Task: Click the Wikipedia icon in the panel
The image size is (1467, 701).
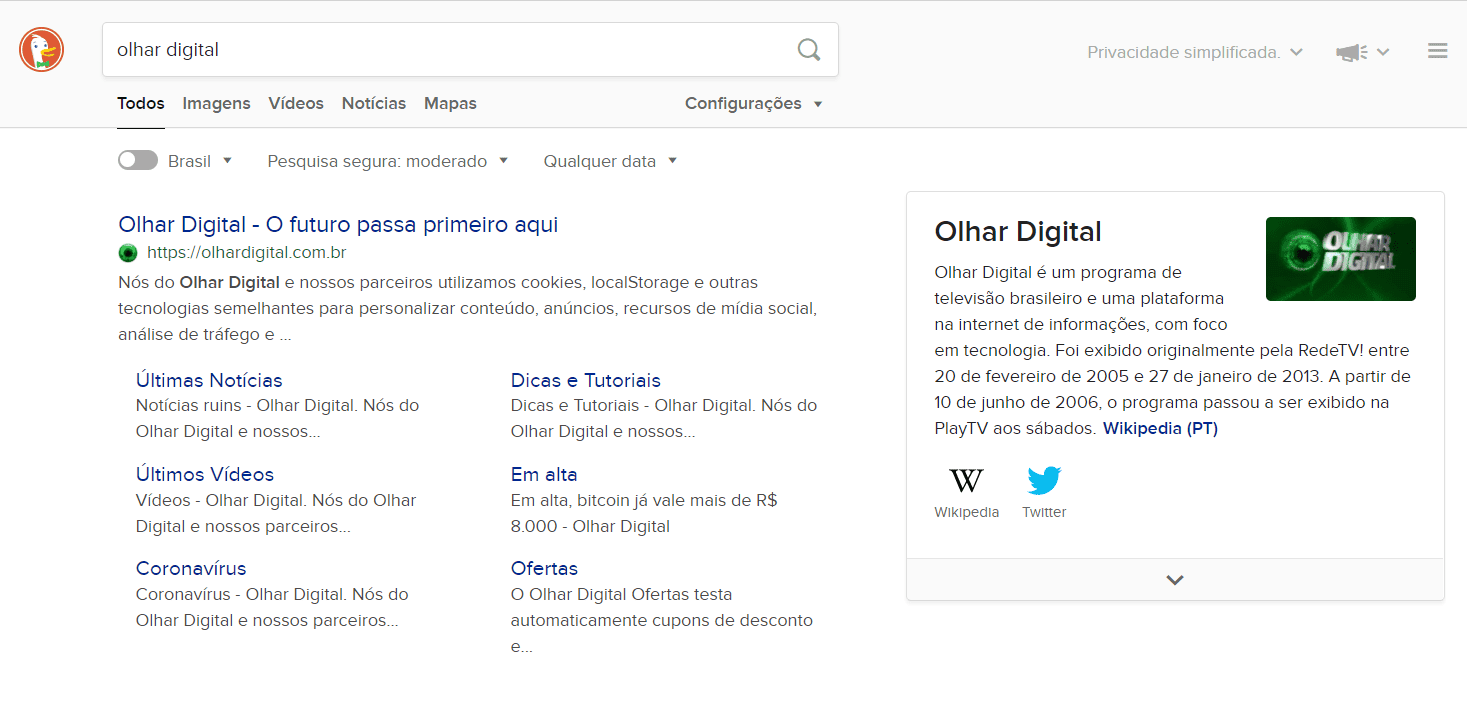Action: coord(966,481)
